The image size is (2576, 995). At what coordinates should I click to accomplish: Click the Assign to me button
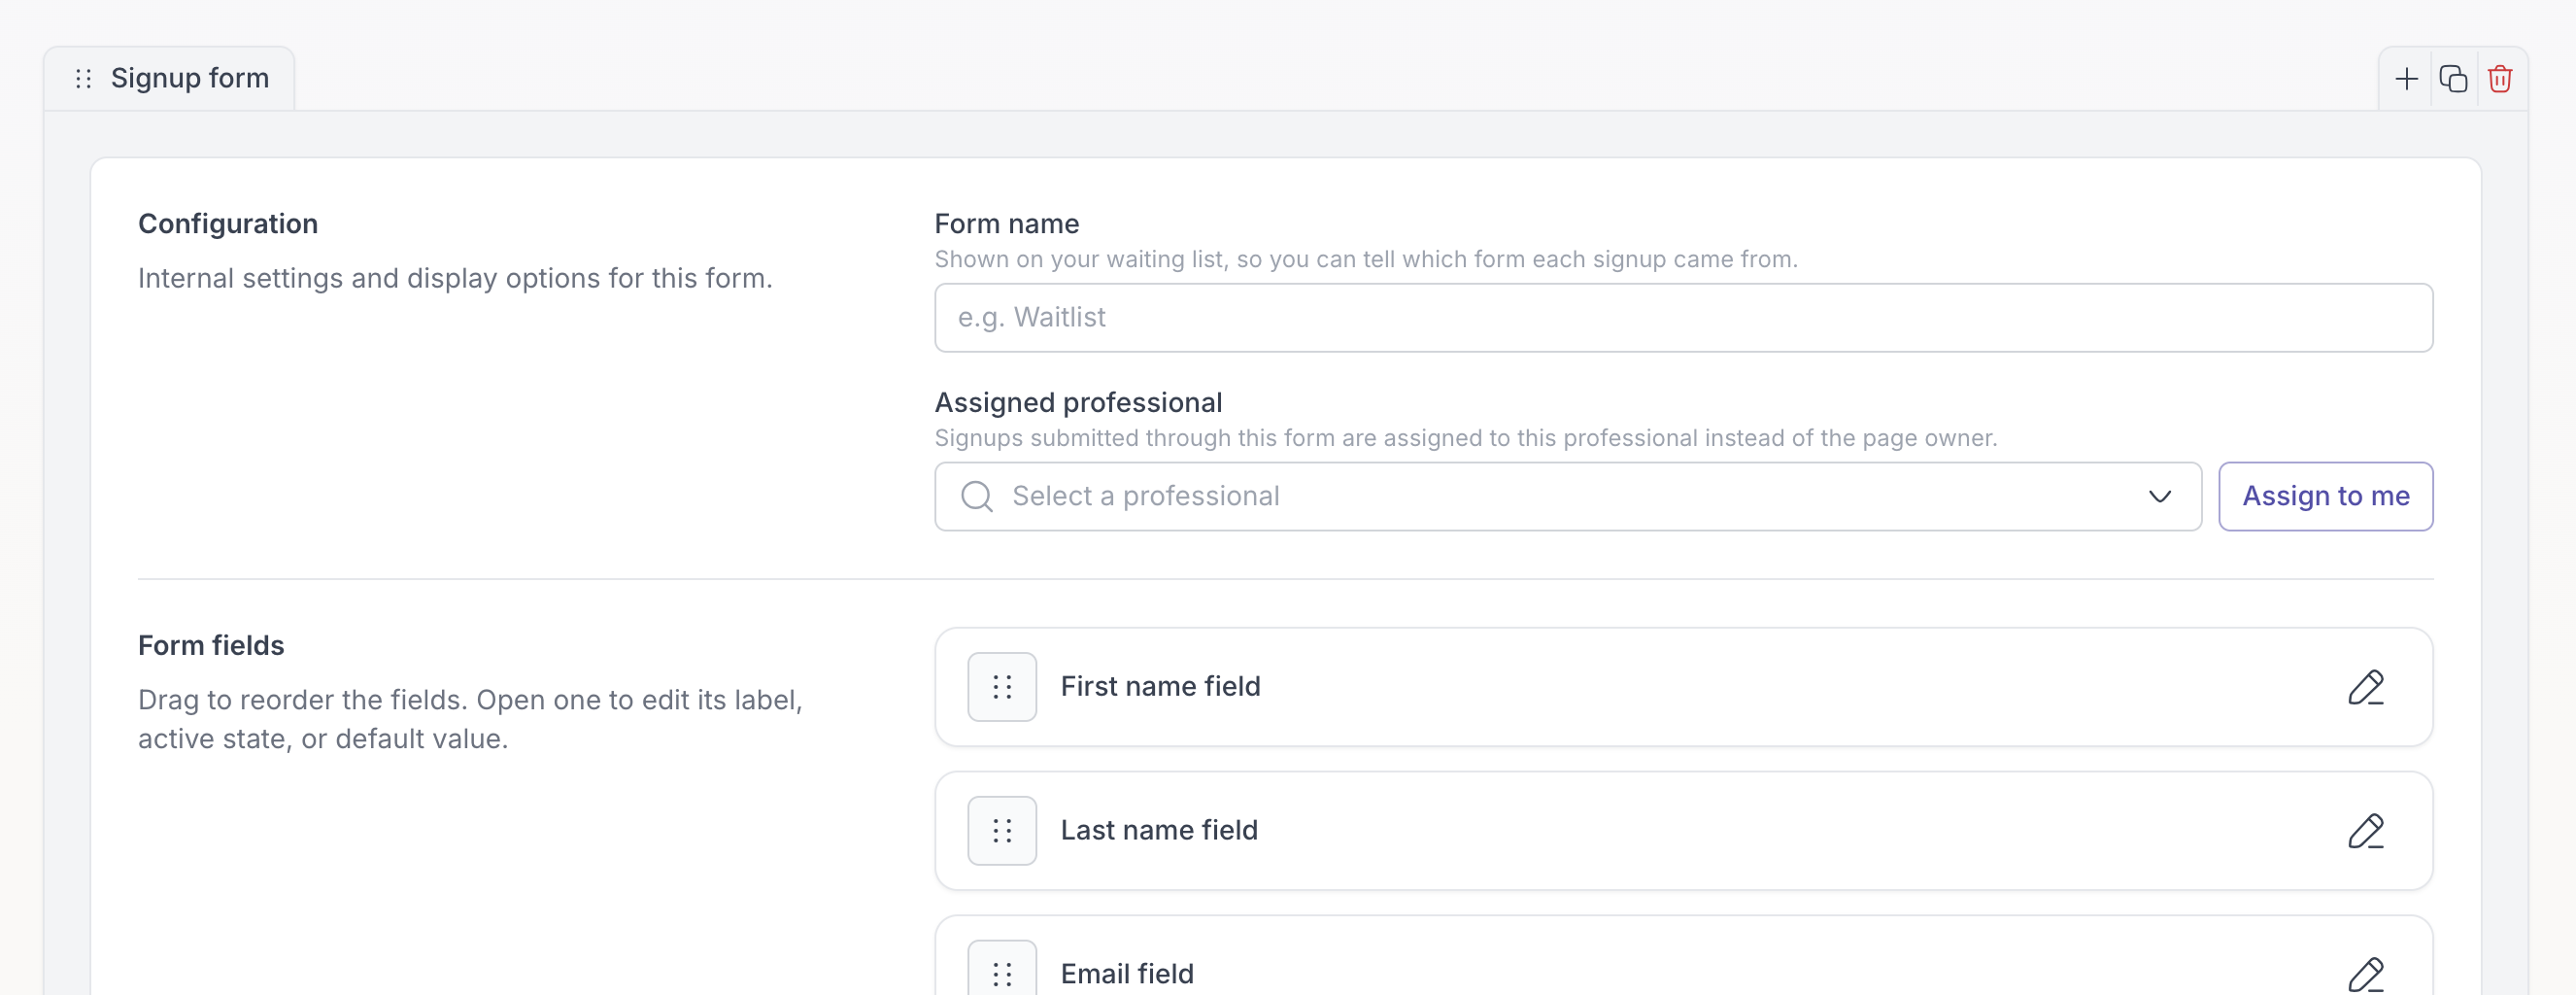click(2326, 496)
